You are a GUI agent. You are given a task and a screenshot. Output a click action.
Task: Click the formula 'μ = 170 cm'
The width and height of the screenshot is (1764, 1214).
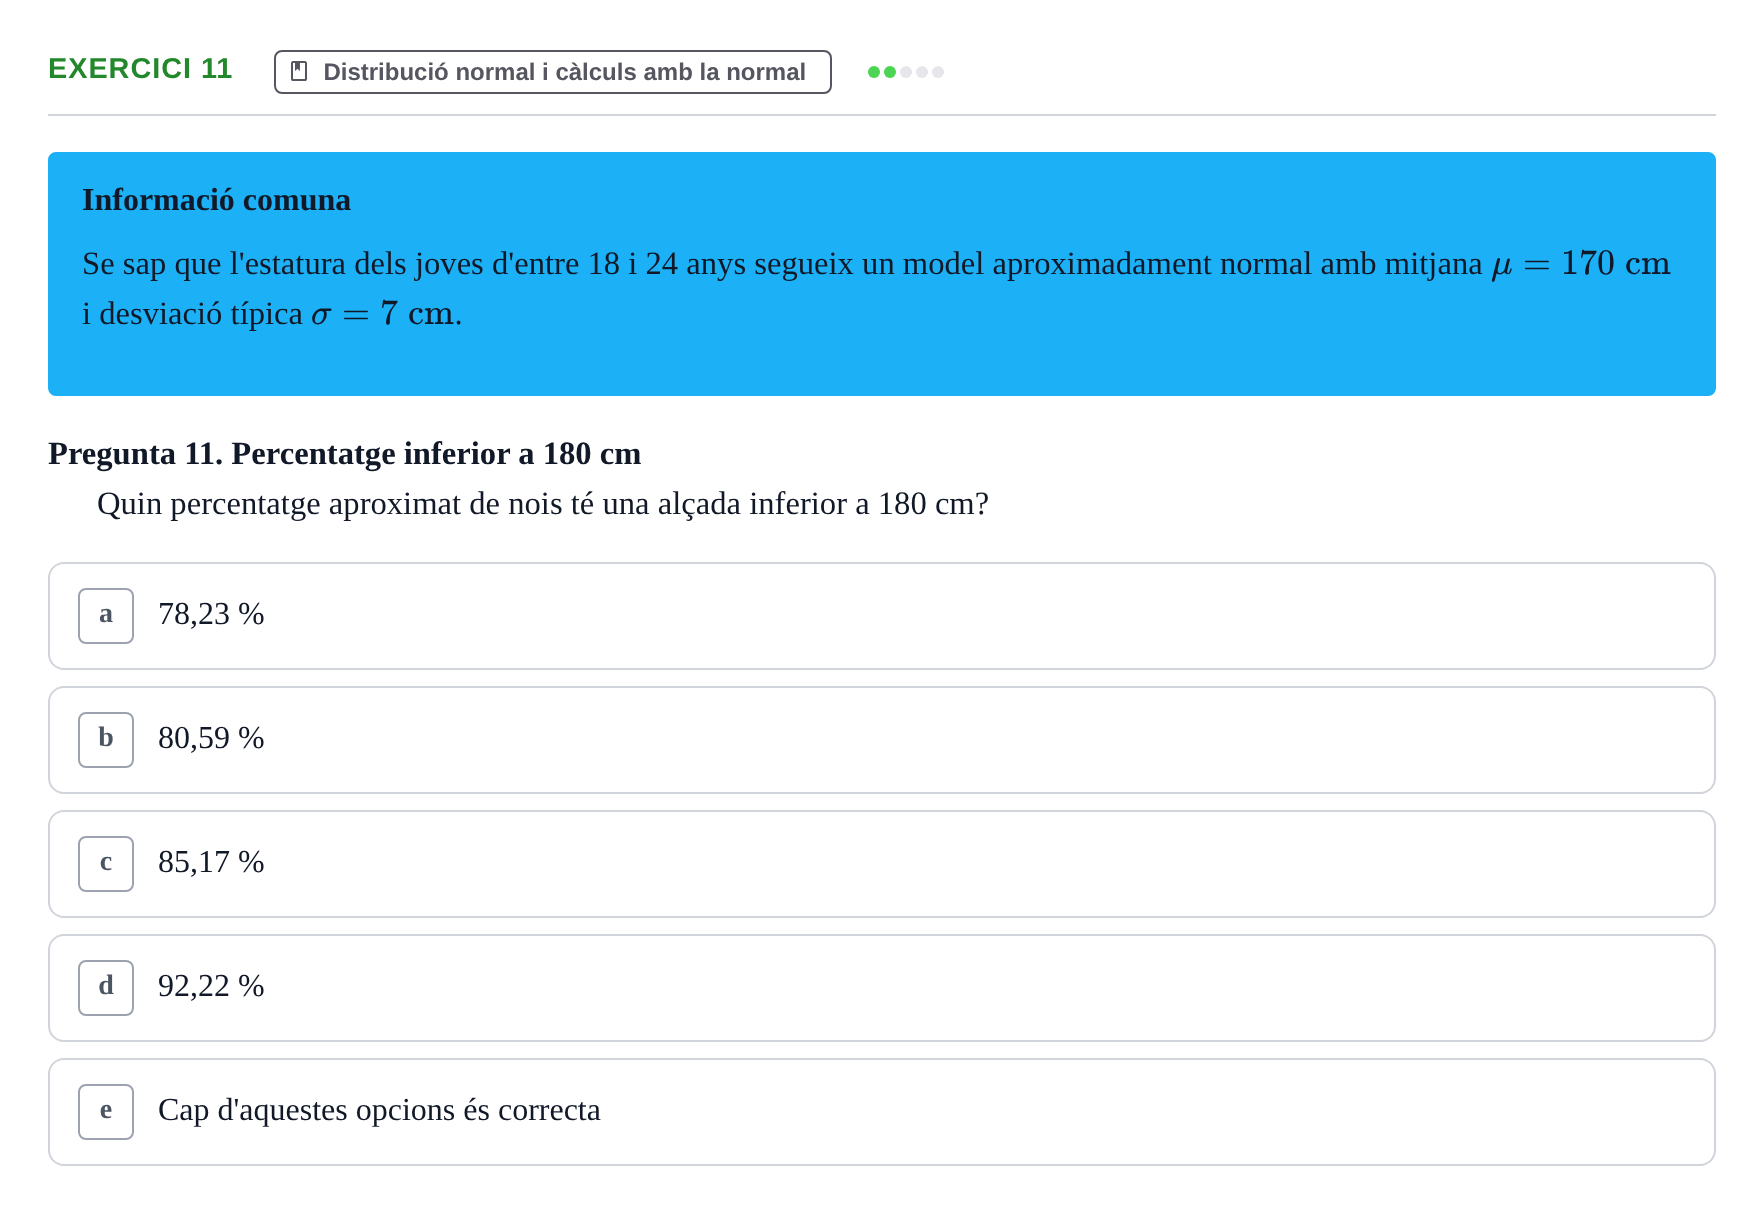[1581, 264]
